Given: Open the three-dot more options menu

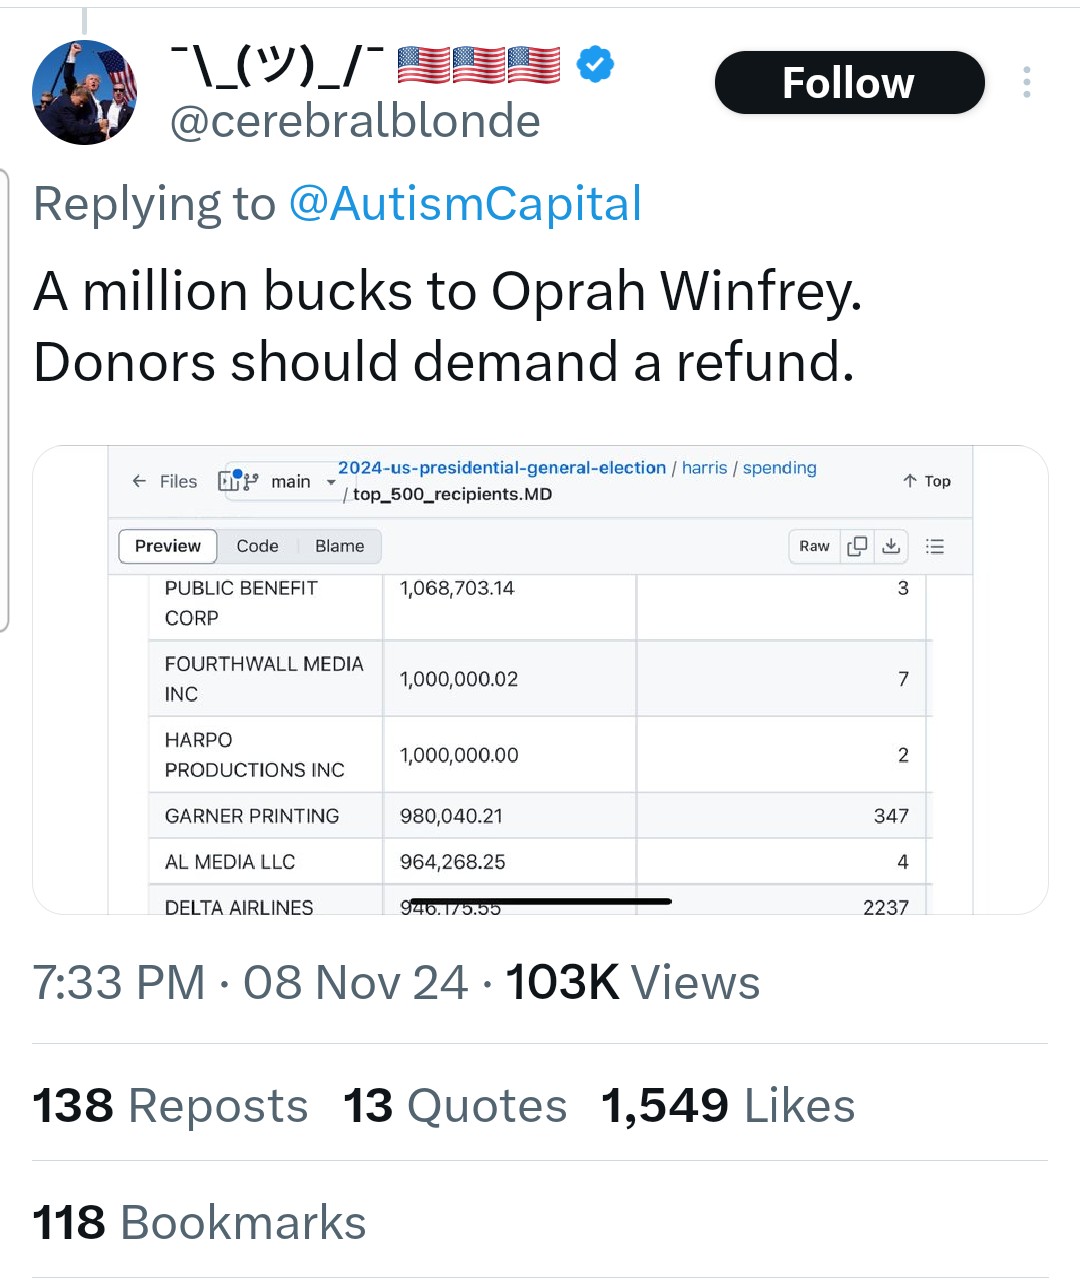Looking at the screenshot, I should tap(1026, 82).
